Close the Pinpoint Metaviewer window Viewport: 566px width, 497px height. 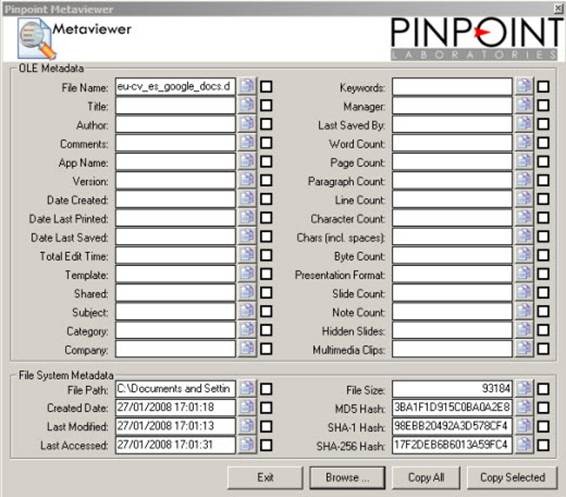(558, 9)
